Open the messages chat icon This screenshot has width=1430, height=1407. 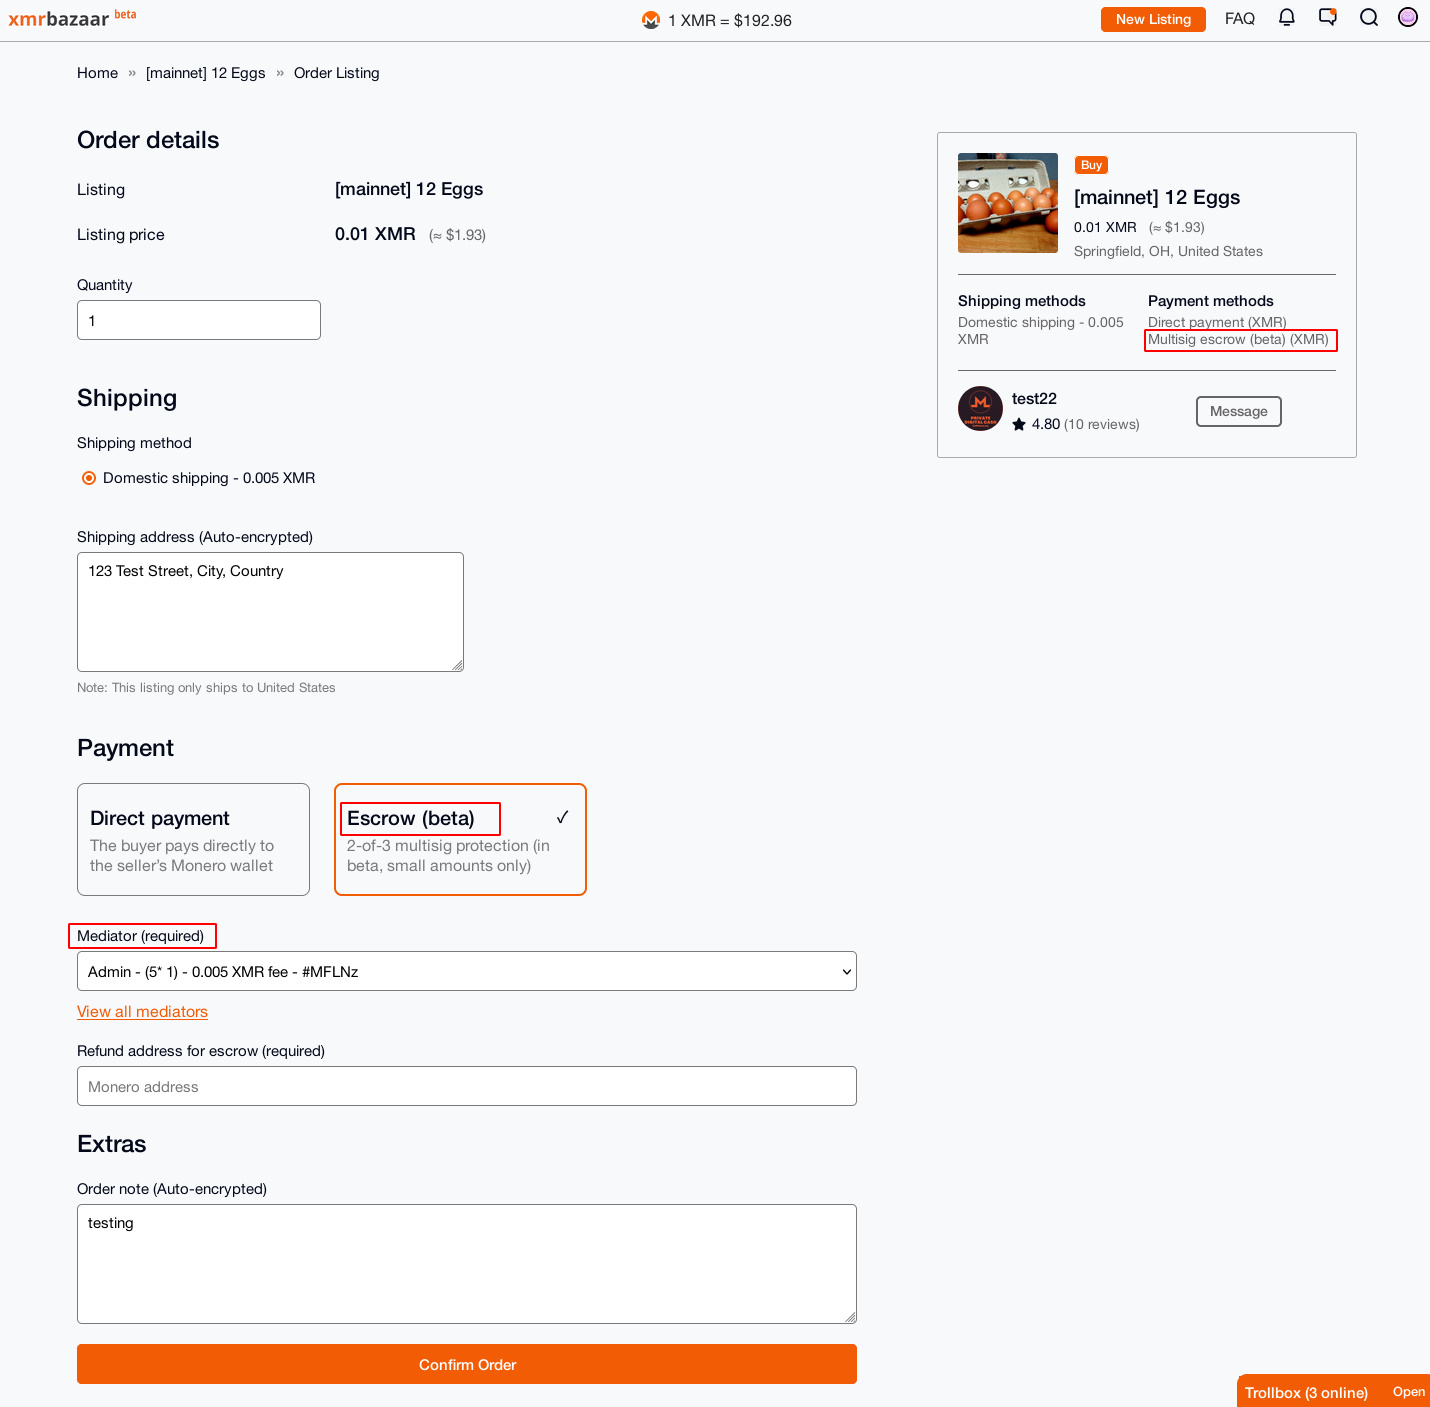coord(1328,18)
